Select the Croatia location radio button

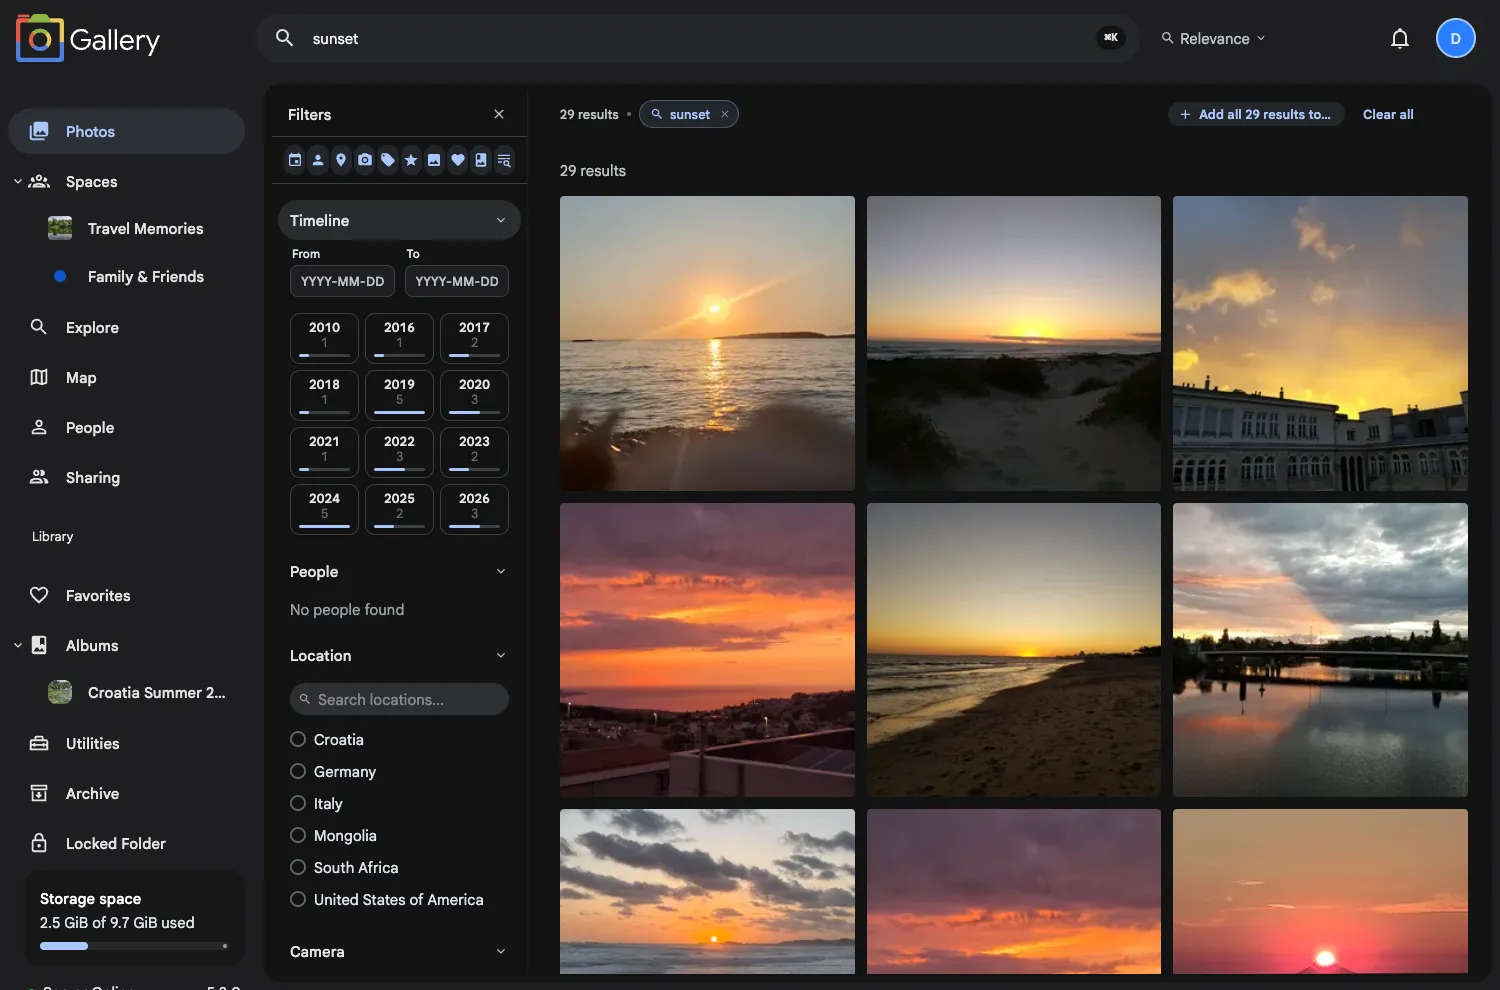pos(298,739)
